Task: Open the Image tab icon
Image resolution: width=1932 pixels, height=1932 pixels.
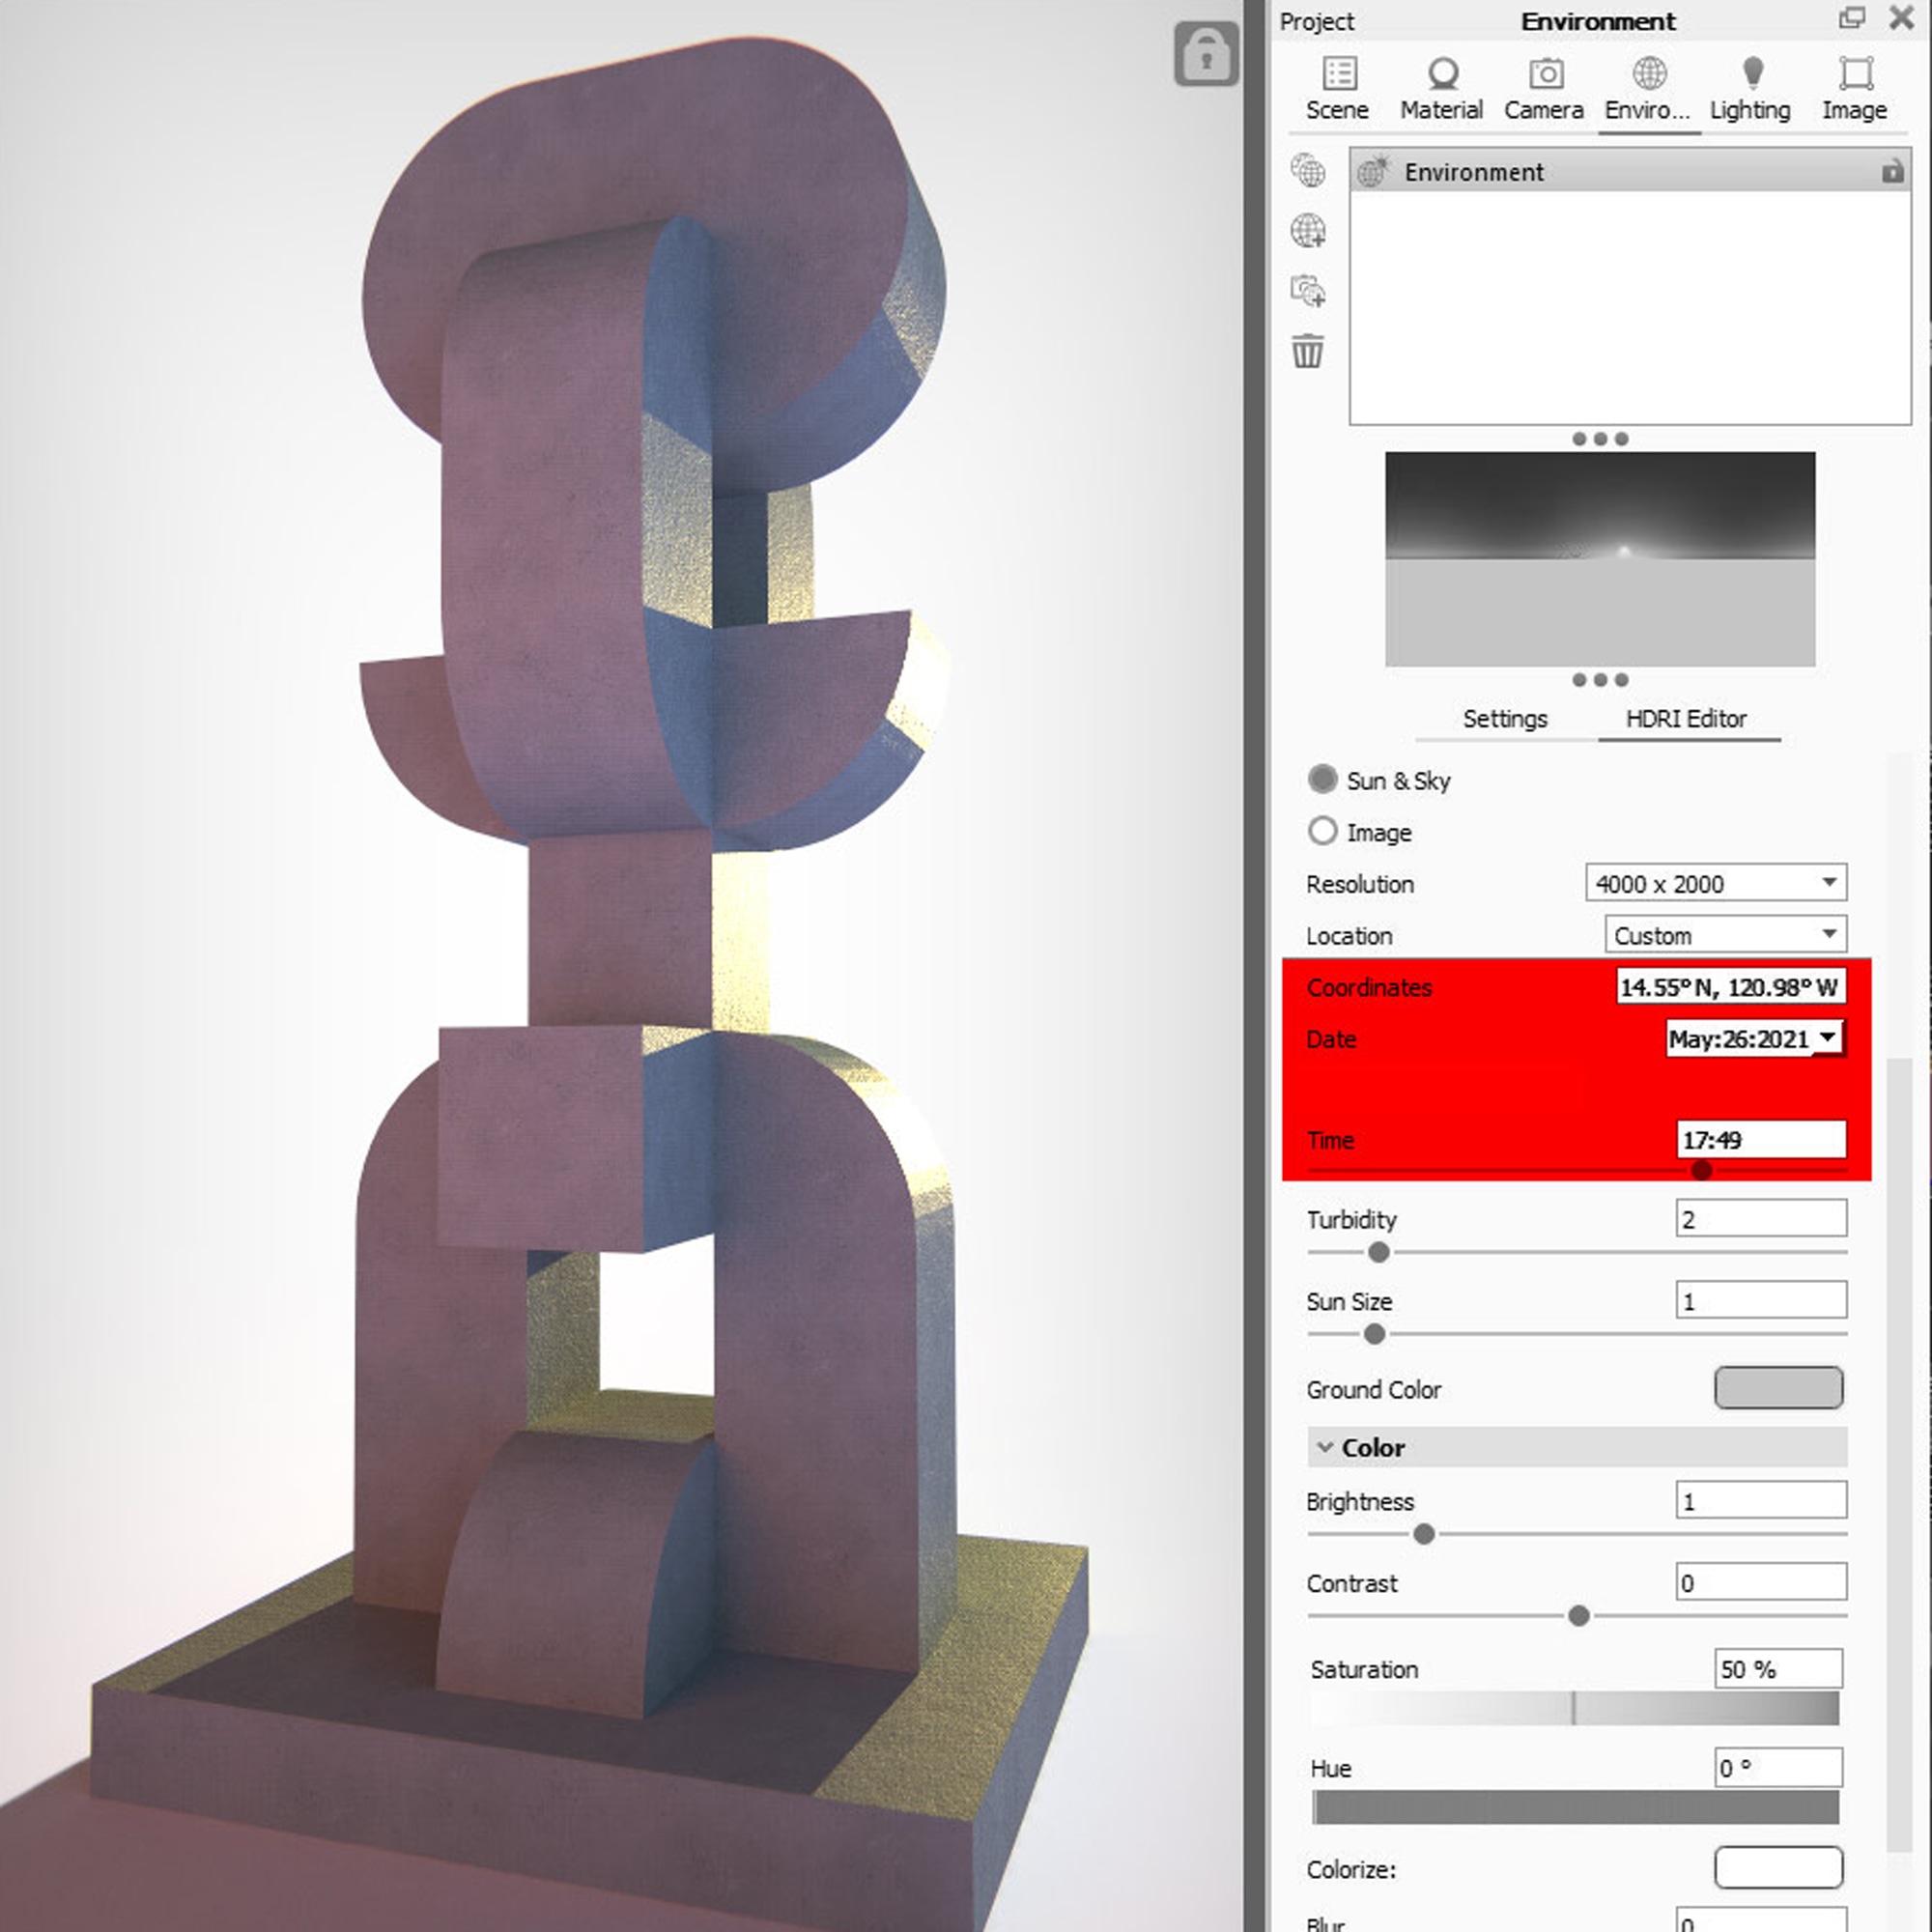Action: tap(1854, 74)
